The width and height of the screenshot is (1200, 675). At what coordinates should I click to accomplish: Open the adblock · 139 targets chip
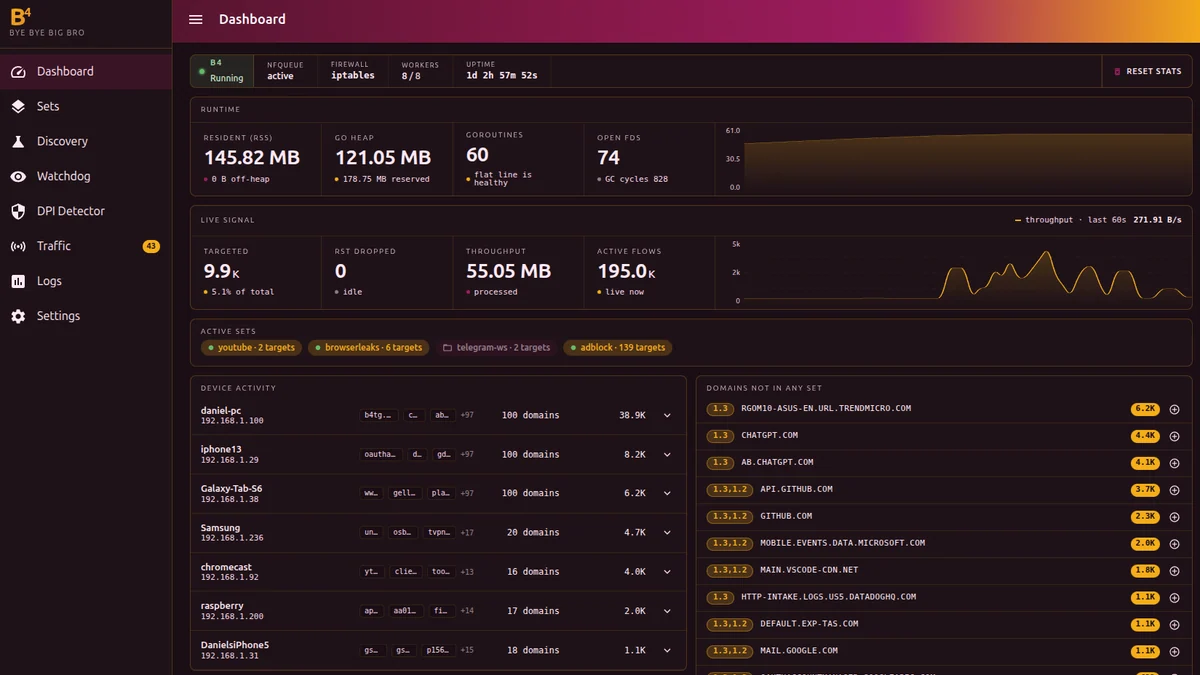coord(618,348)
